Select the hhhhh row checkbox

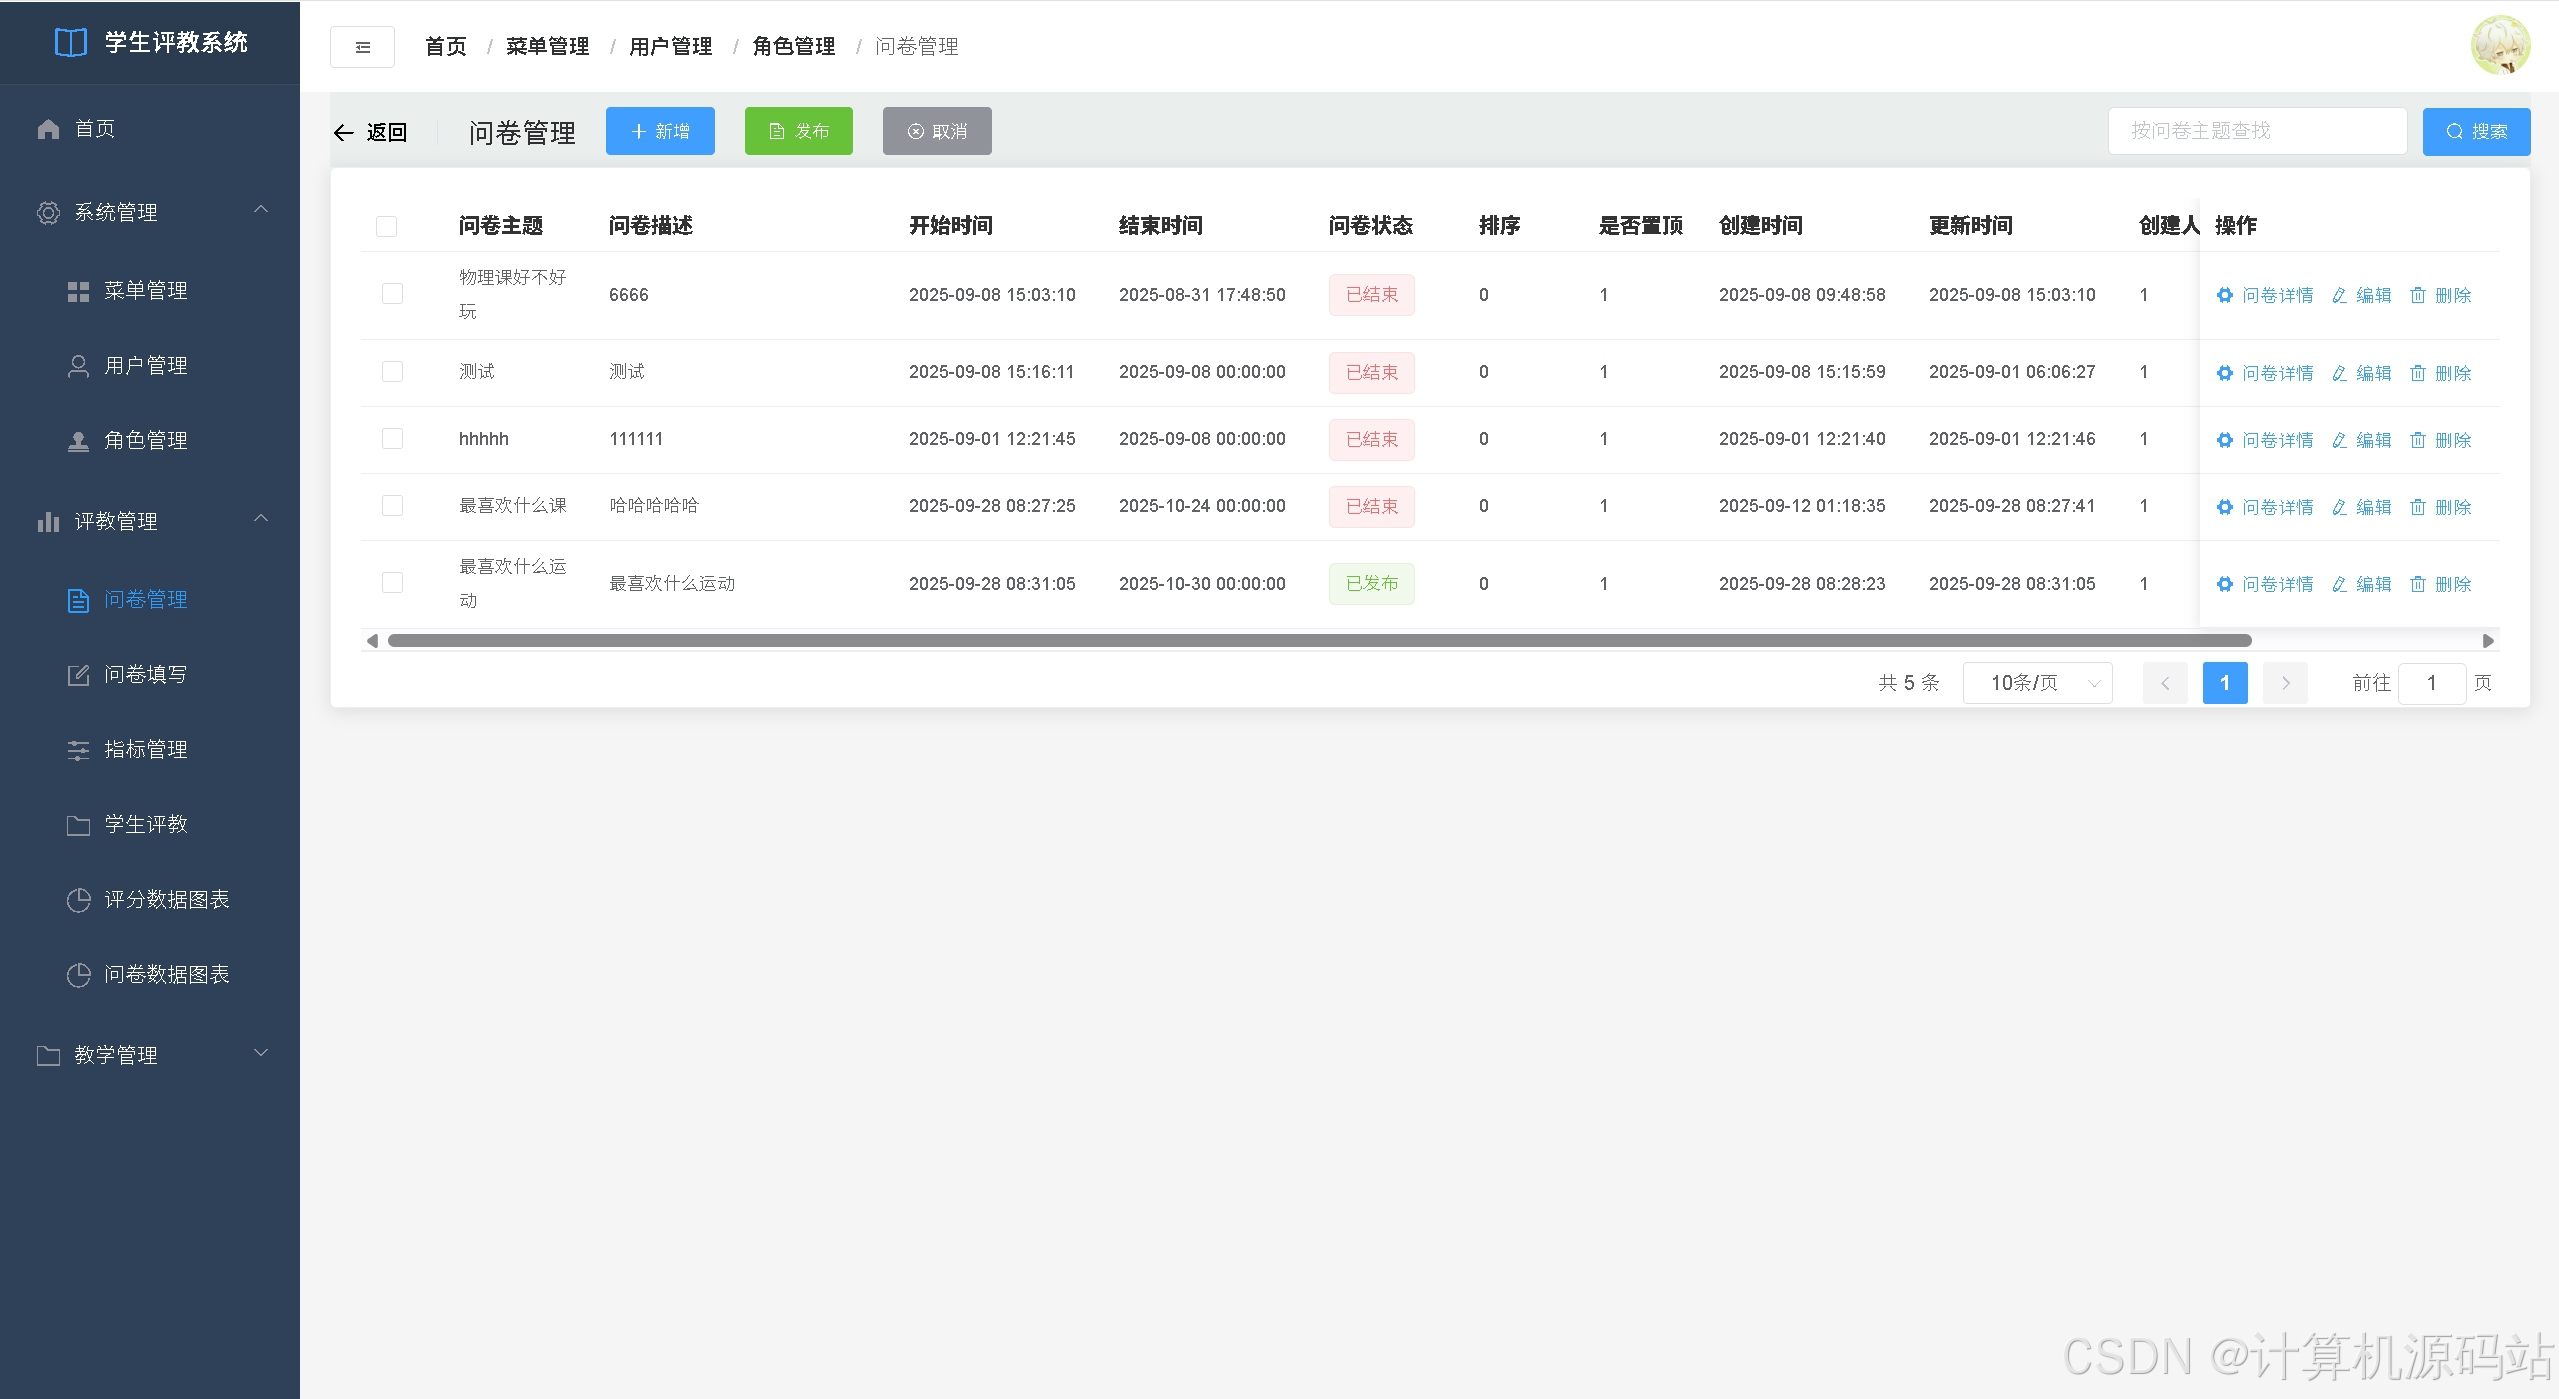coord(392,439)
